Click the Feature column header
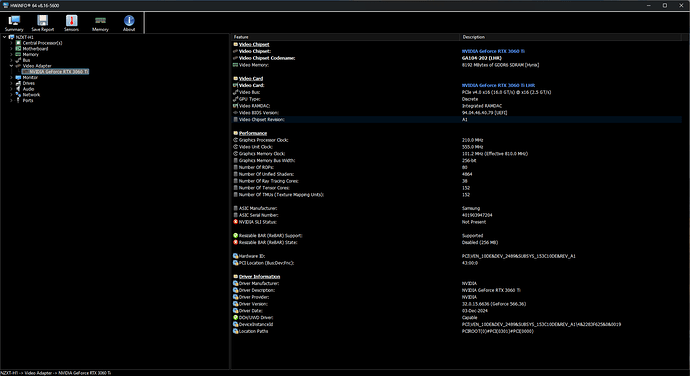The image size is (690, 376). [x=345, y=37]
